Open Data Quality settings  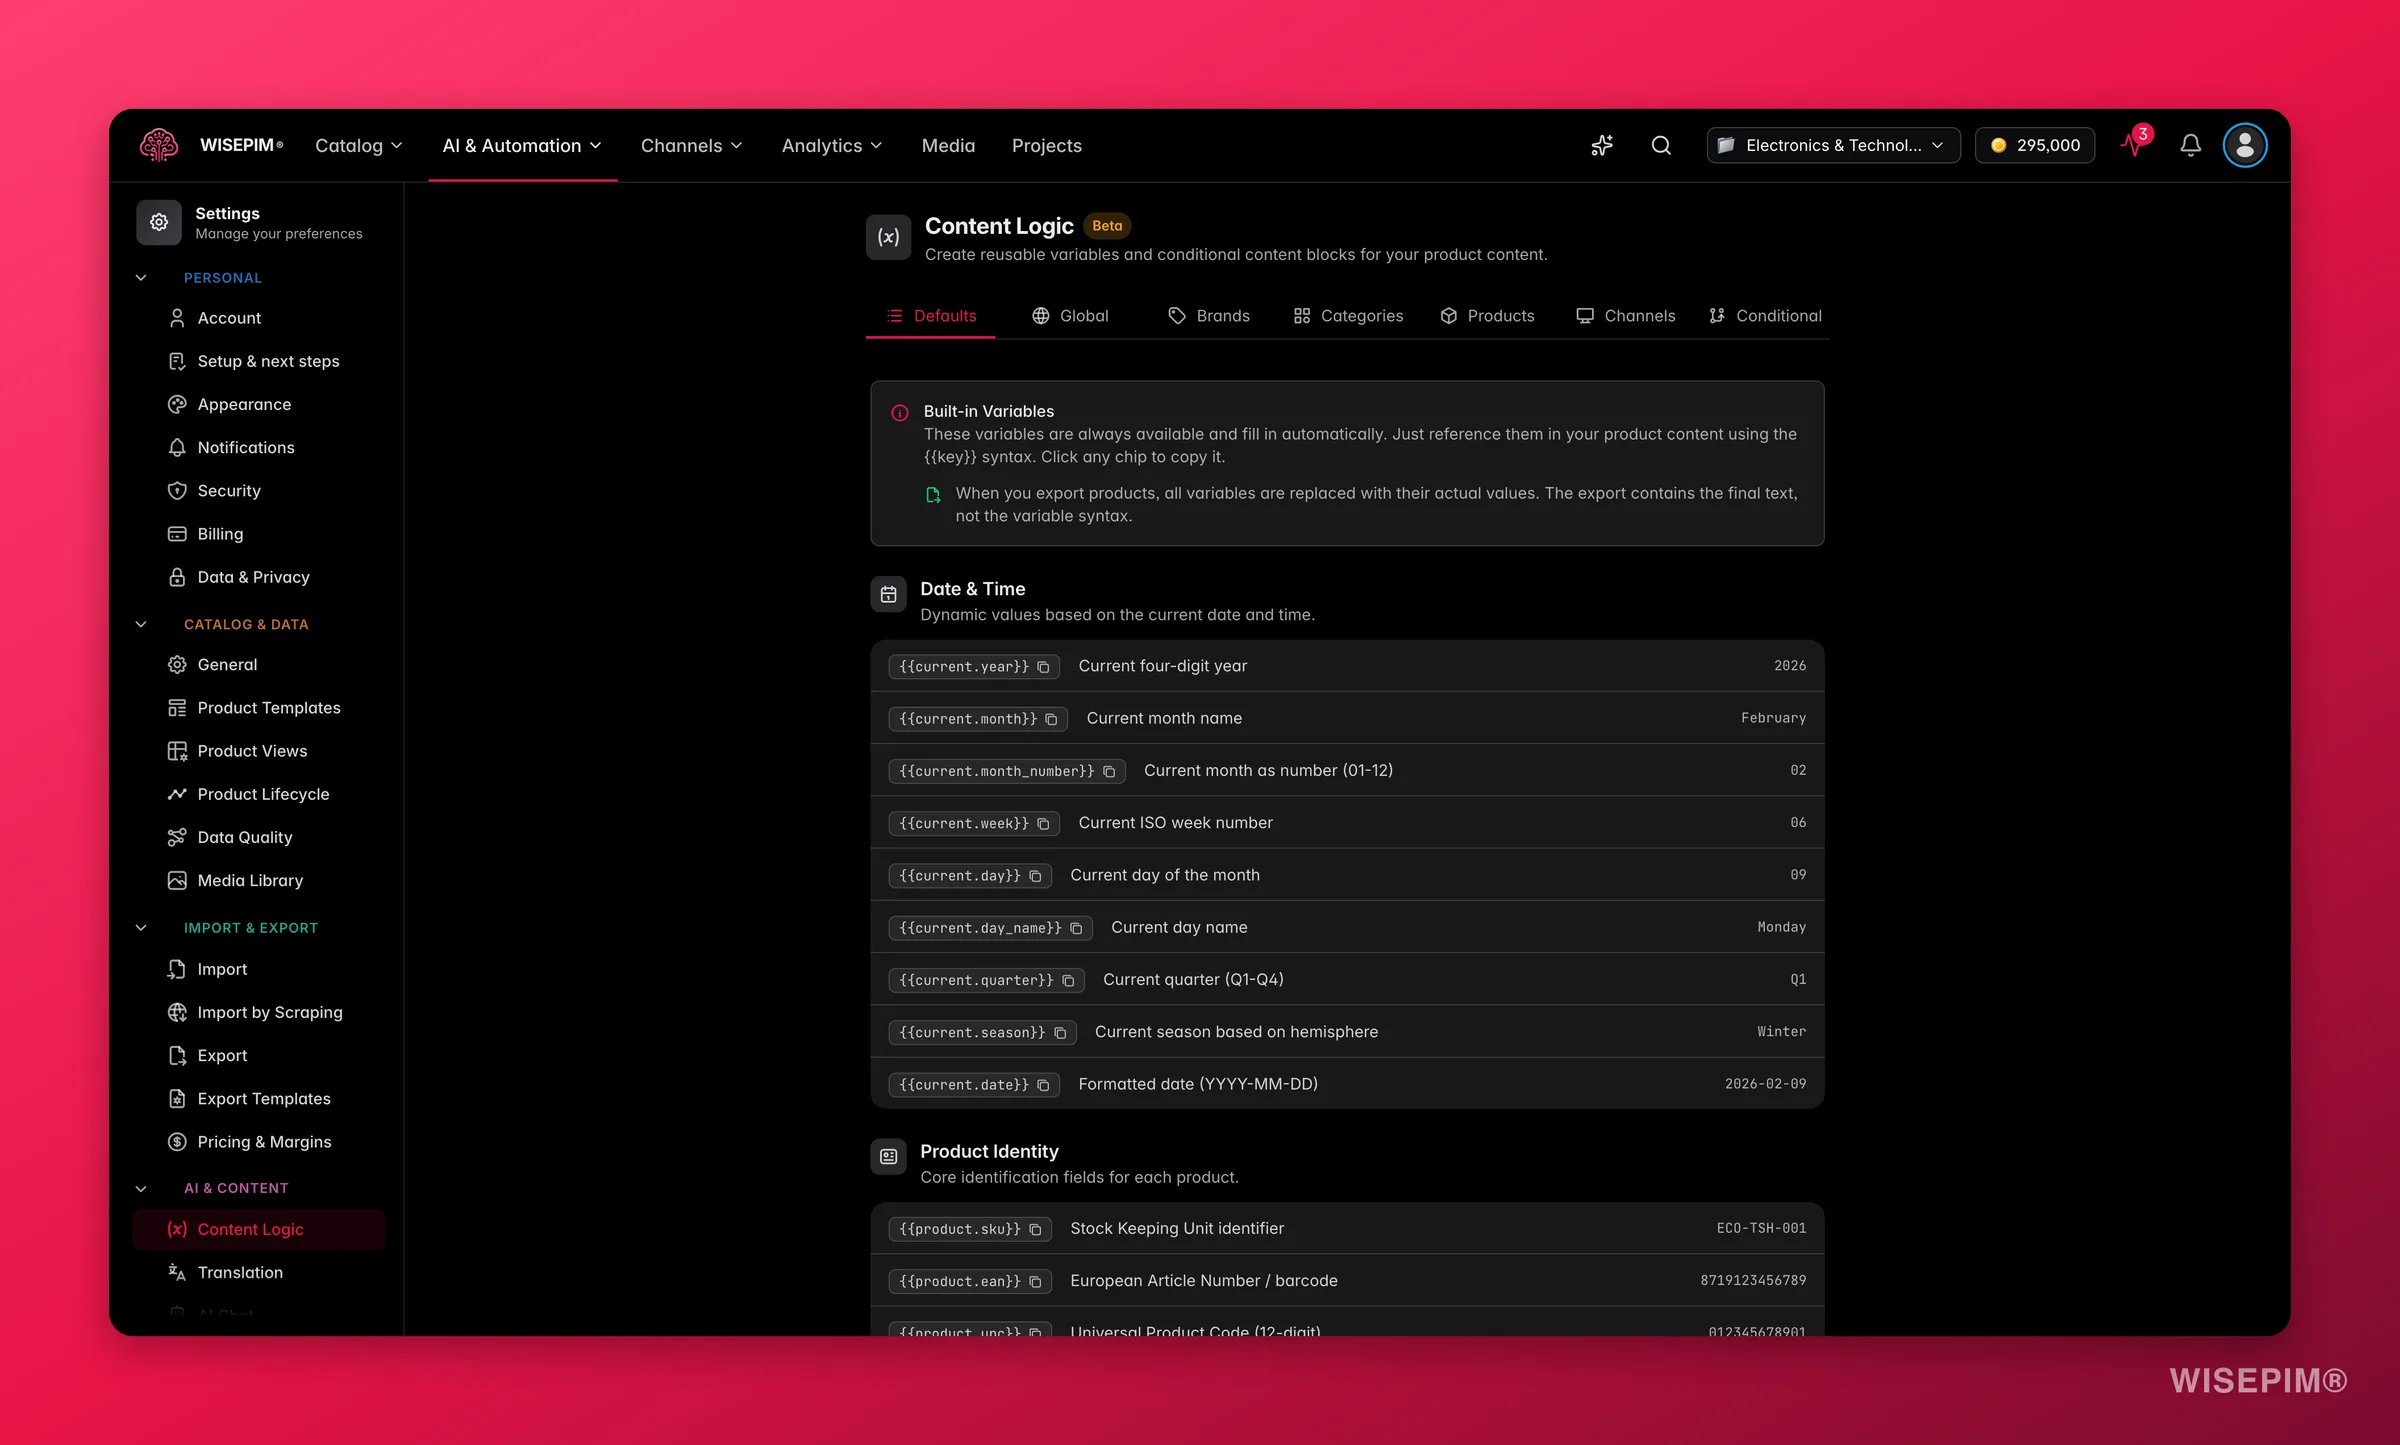coord(258,837)
